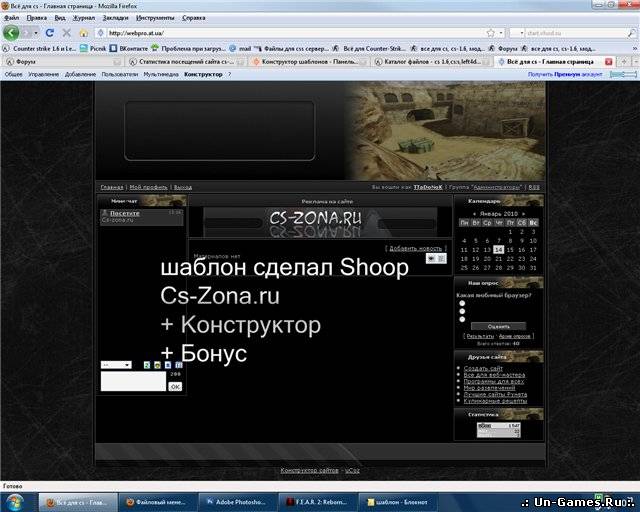Stop page loading with the X icon
The width and height of the screenshot is (640, 512).
tap(66, 32)
